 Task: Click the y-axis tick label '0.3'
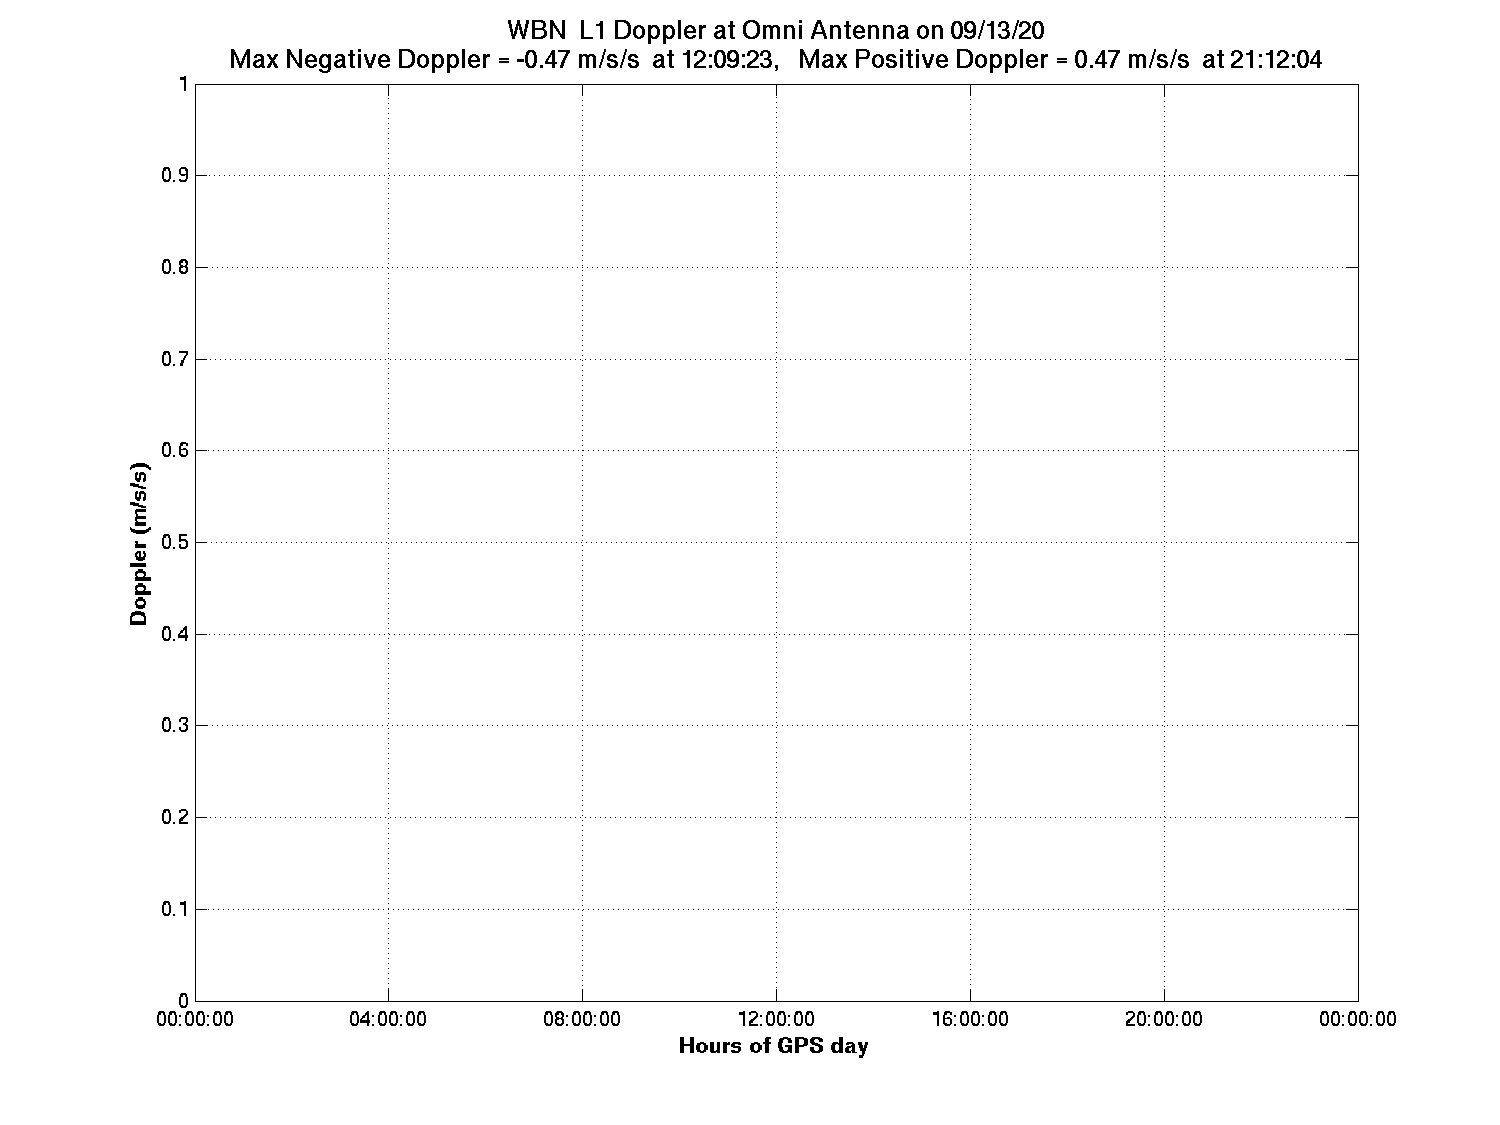(175, 726)
